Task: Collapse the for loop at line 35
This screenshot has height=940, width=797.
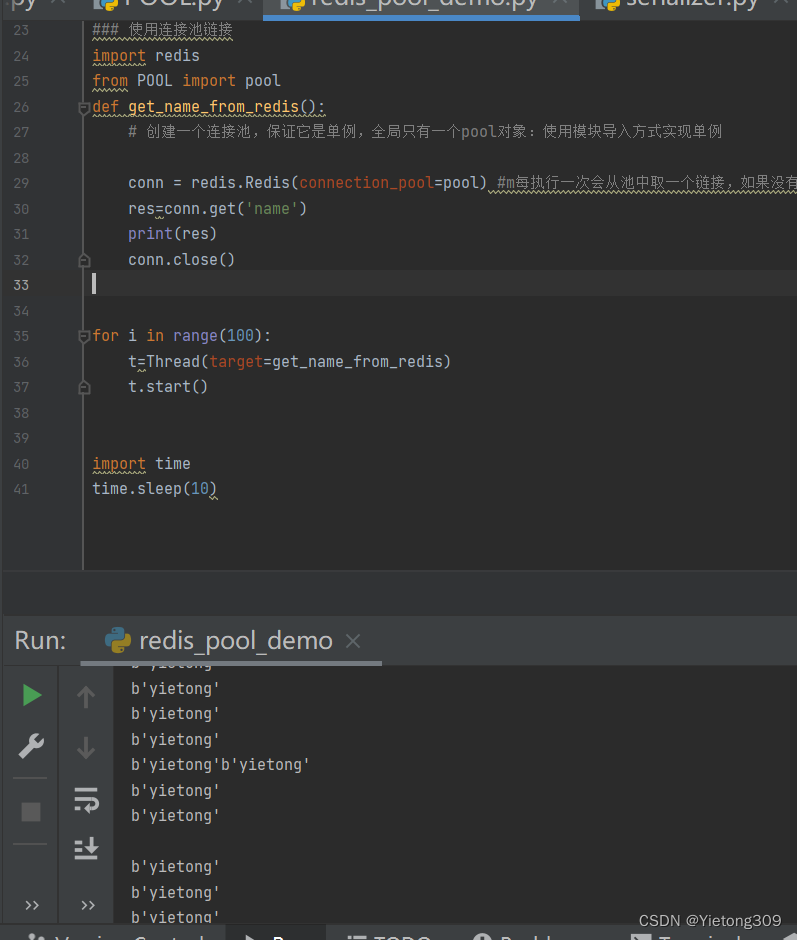Action: (84, 336)
